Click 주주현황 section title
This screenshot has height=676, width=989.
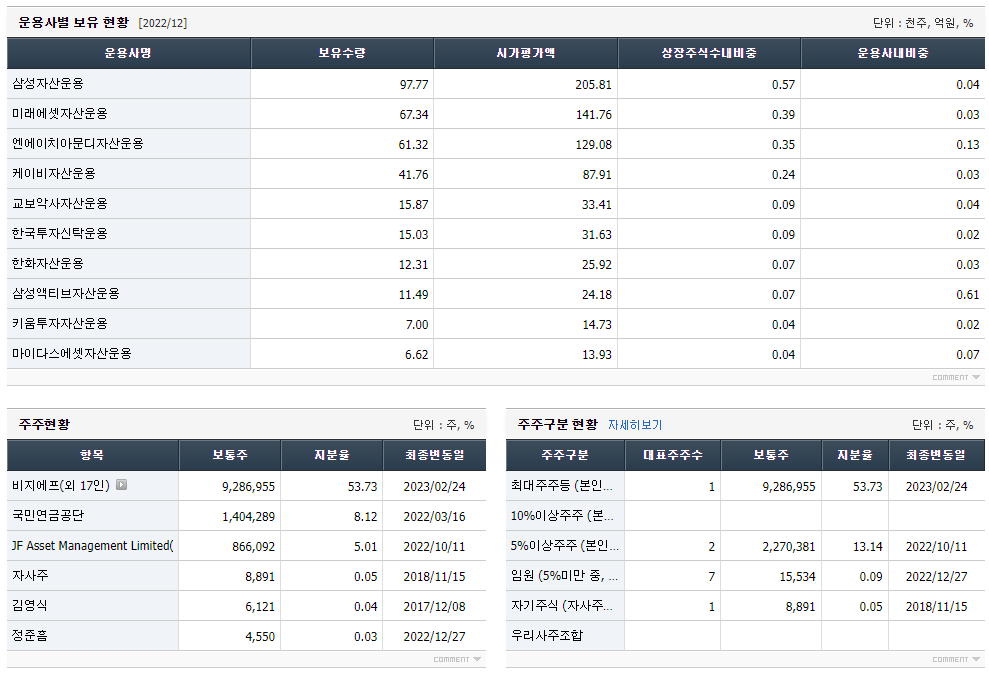[44, 424]
